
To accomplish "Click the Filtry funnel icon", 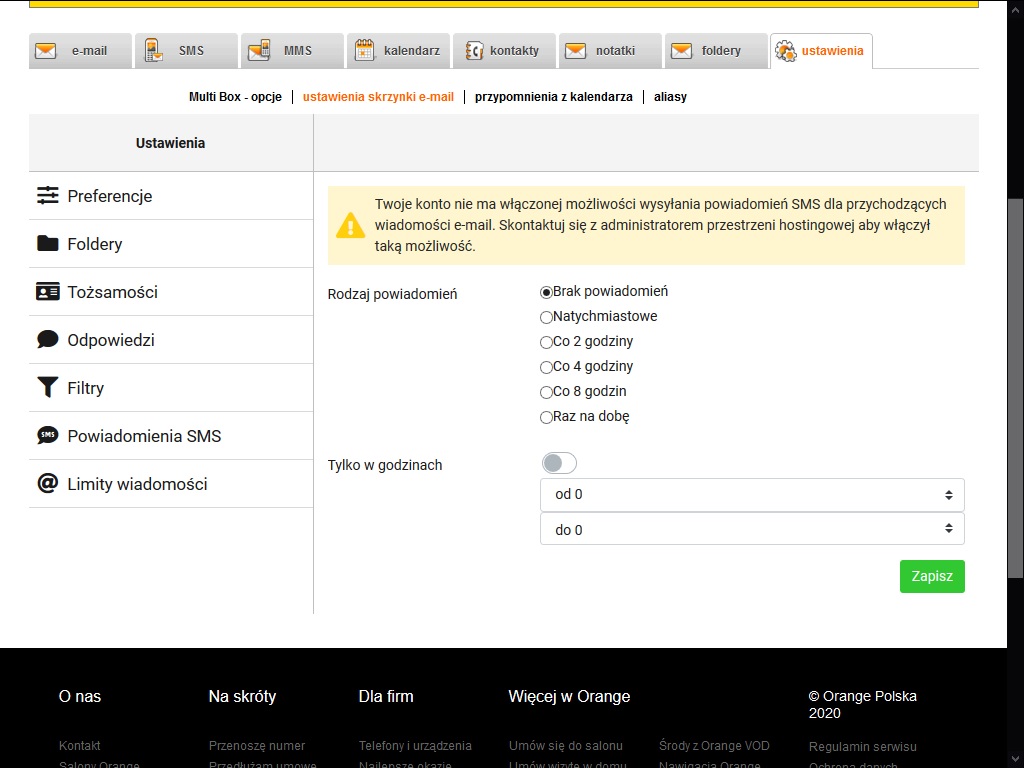I will click(x=47, y=388).
